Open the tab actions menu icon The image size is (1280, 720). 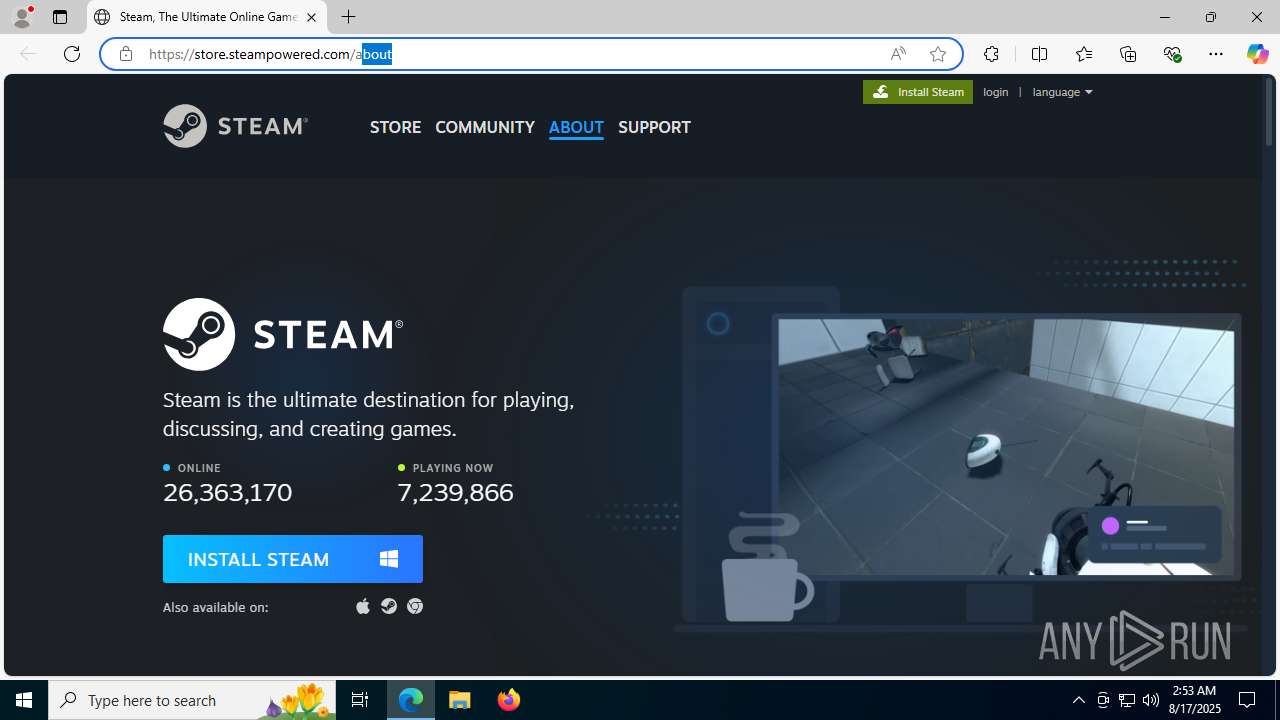[x=60, y=17]
